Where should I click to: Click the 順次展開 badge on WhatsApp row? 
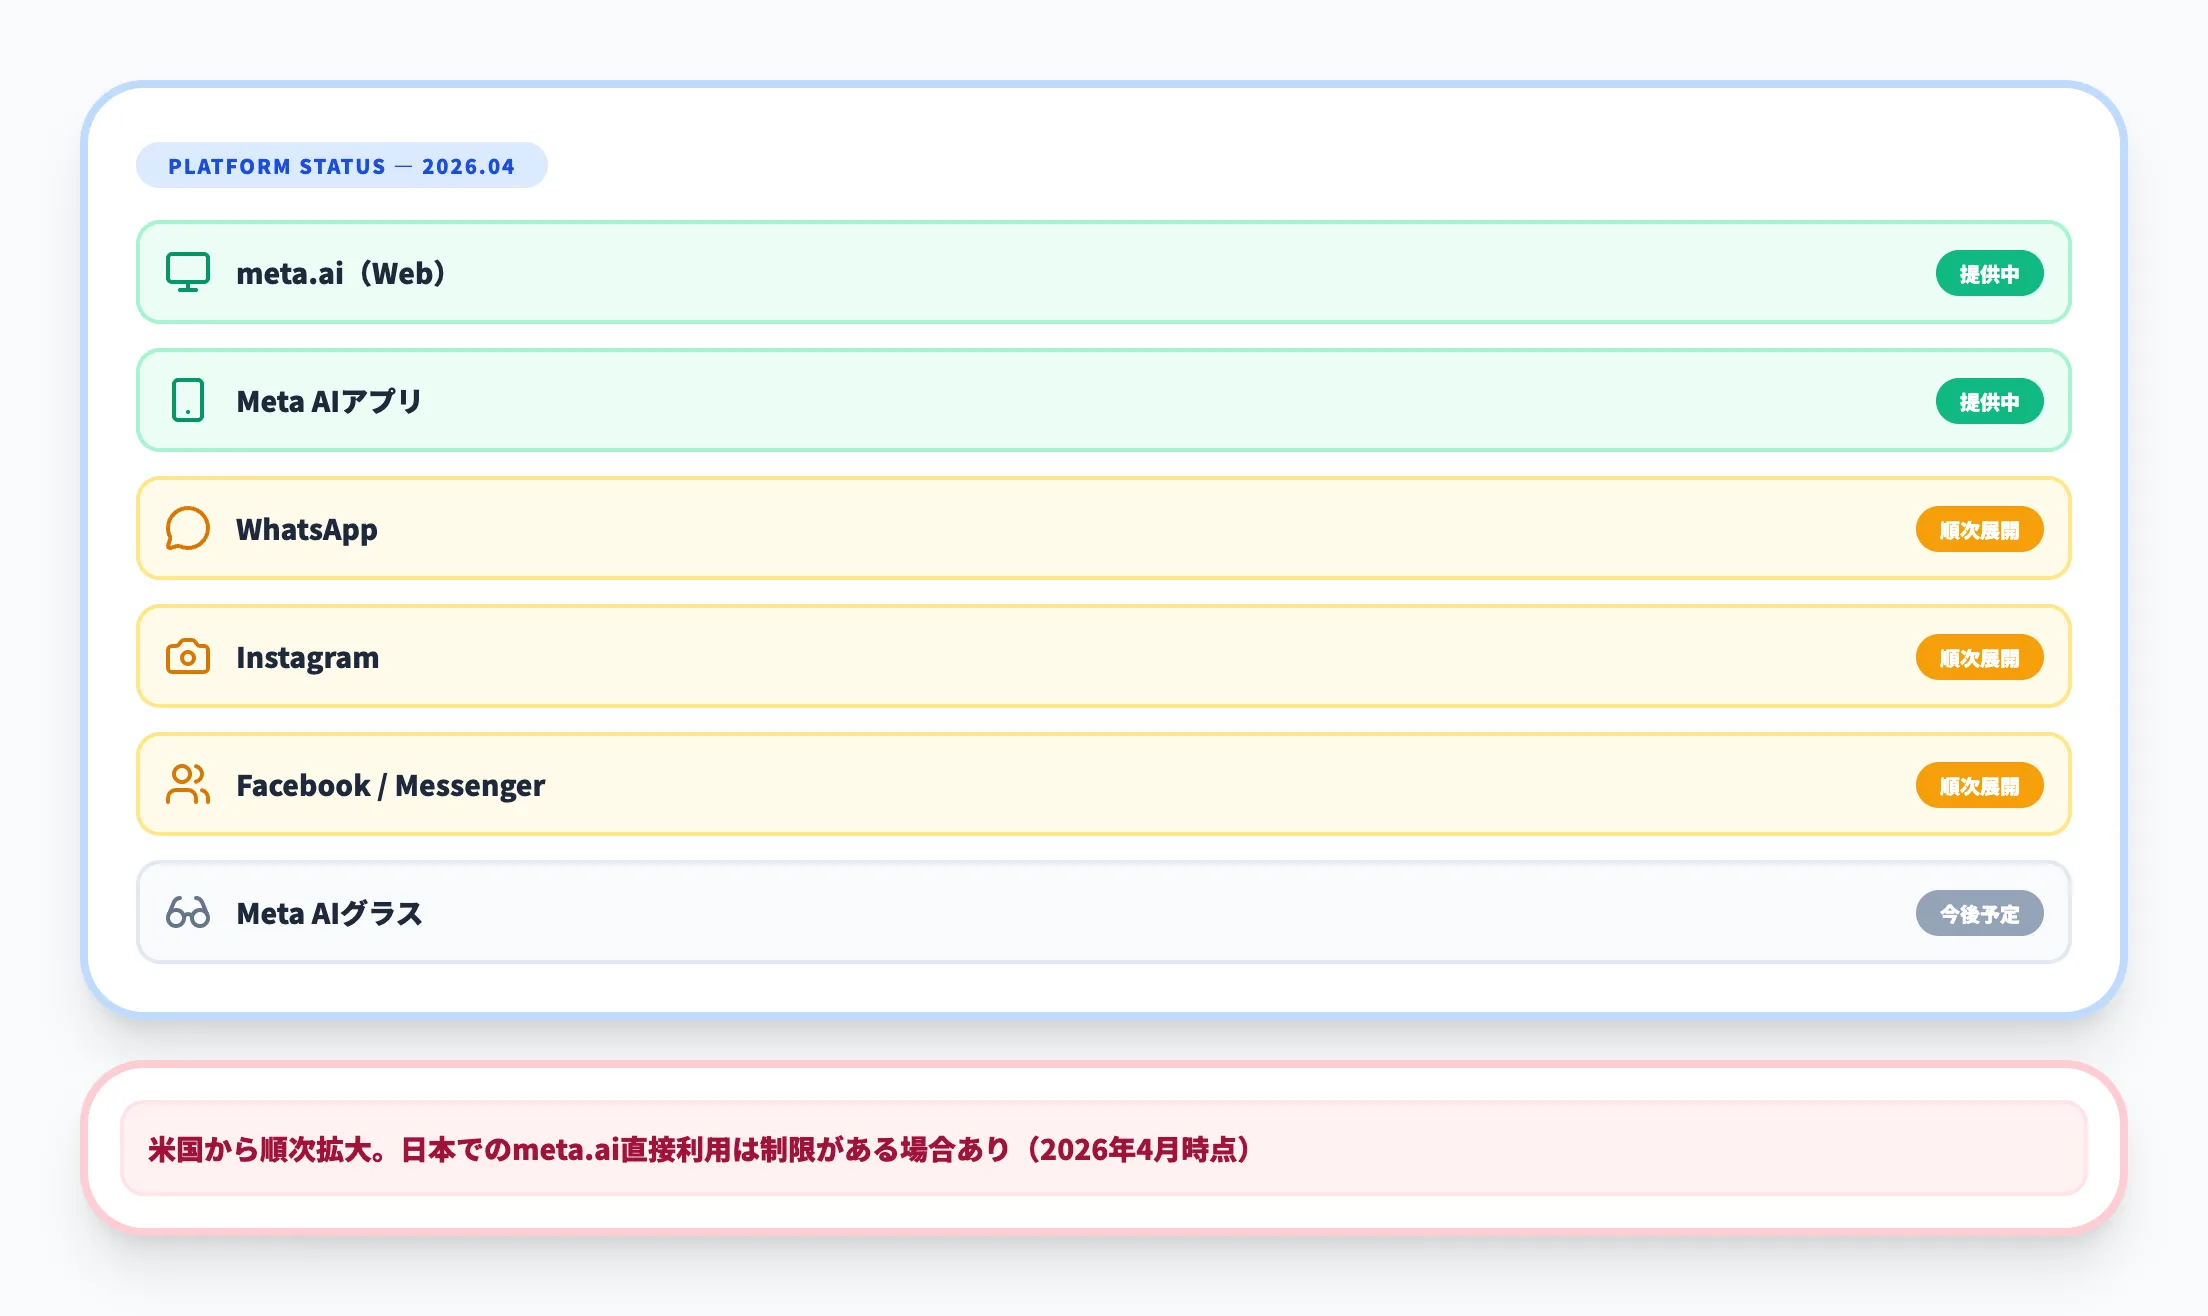point(1979,529)
